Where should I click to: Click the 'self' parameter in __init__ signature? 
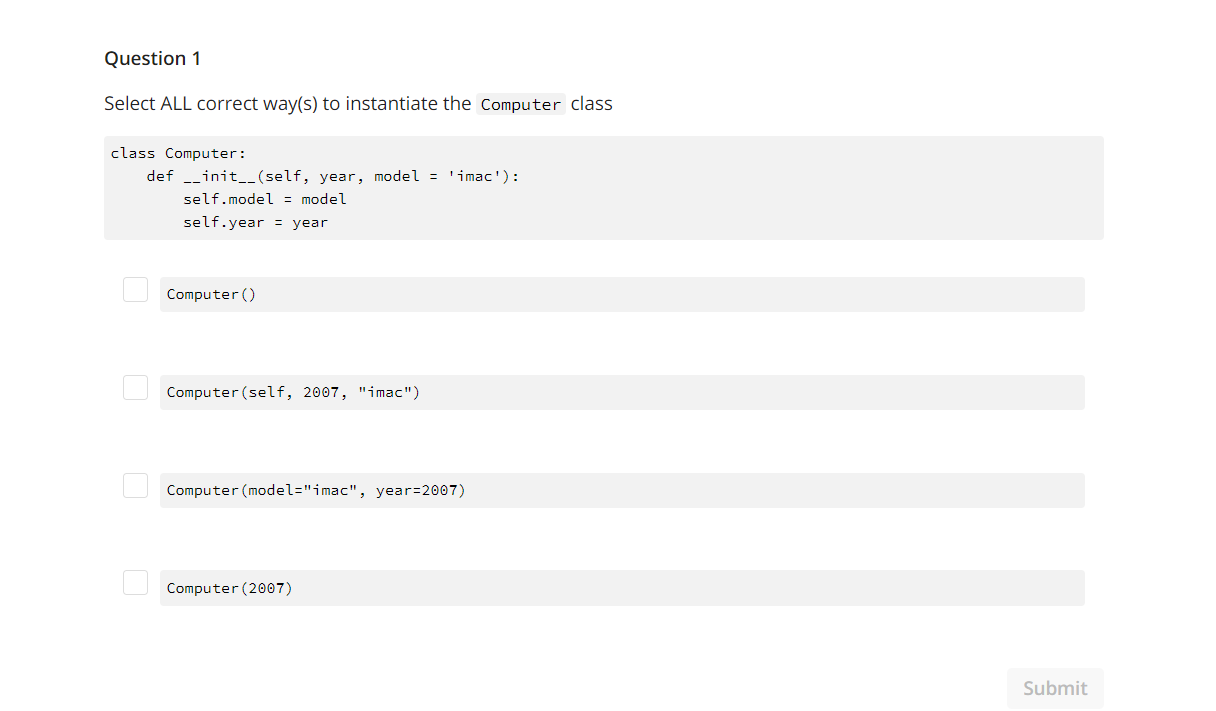click(283, 176)
